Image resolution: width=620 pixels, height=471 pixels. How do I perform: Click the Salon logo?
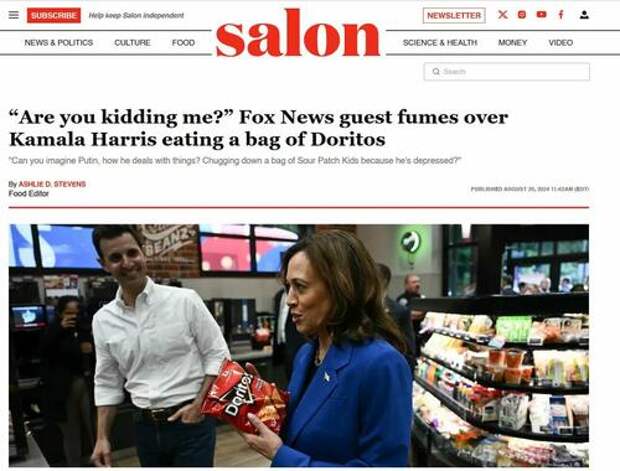298,34
